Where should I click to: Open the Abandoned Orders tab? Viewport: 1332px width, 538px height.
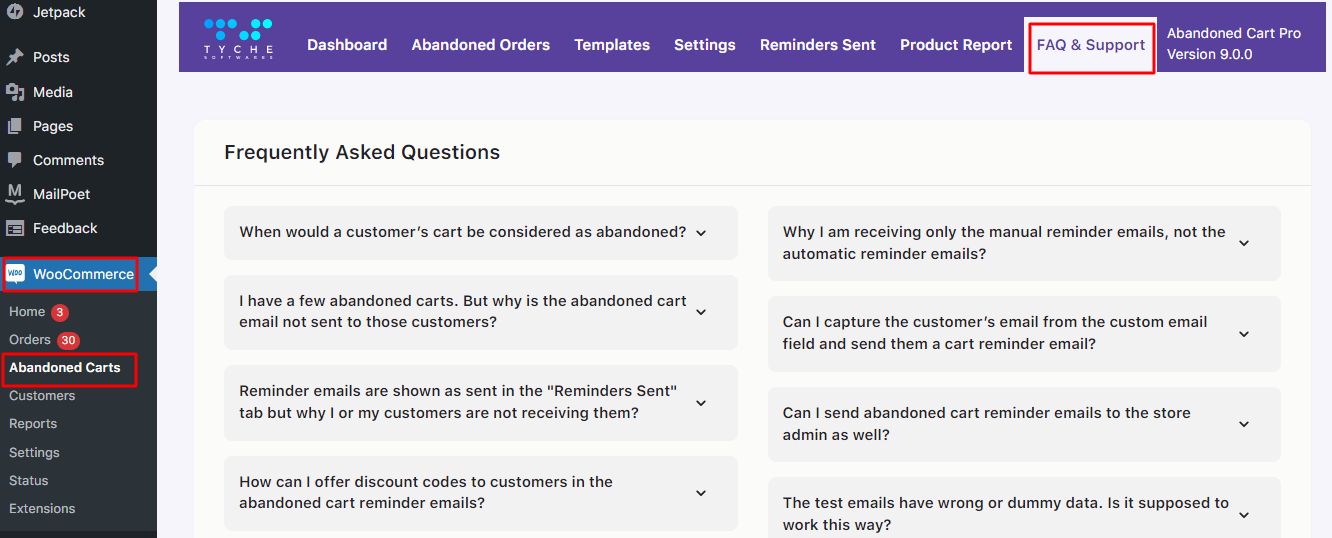[x=481, y=44]
